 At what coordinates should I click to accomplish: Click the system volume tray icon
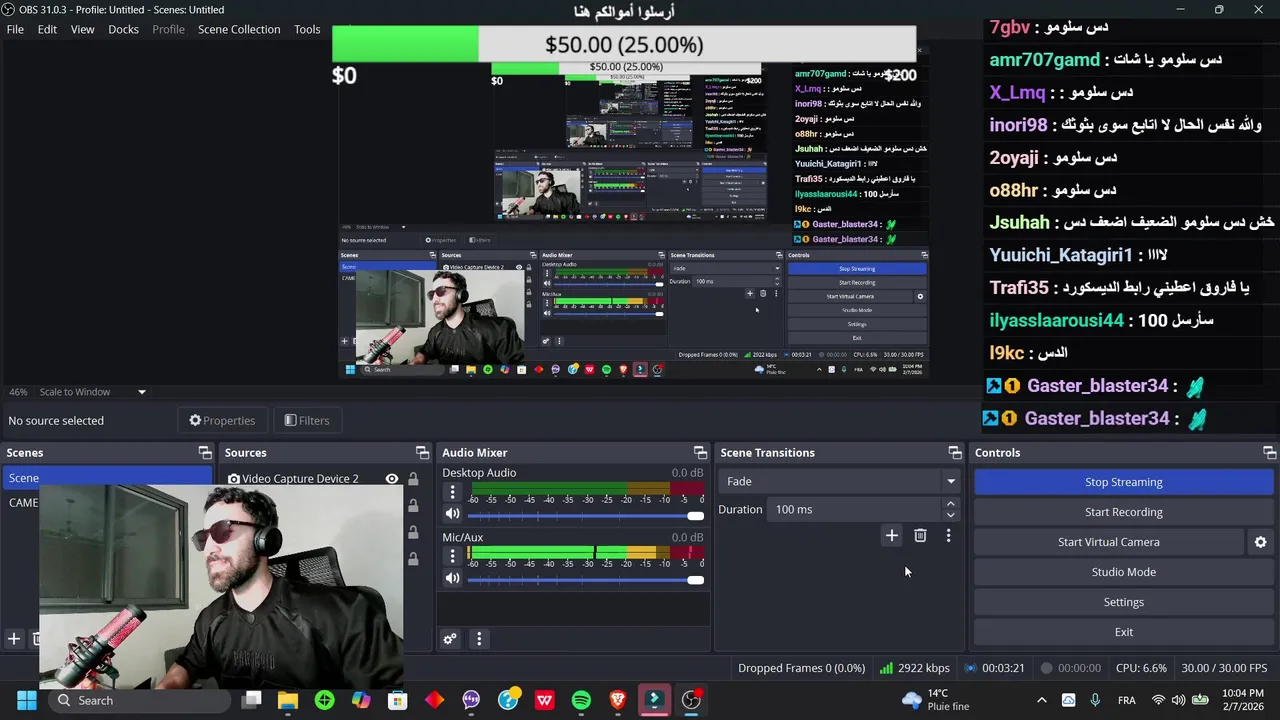click(1178, 700)
